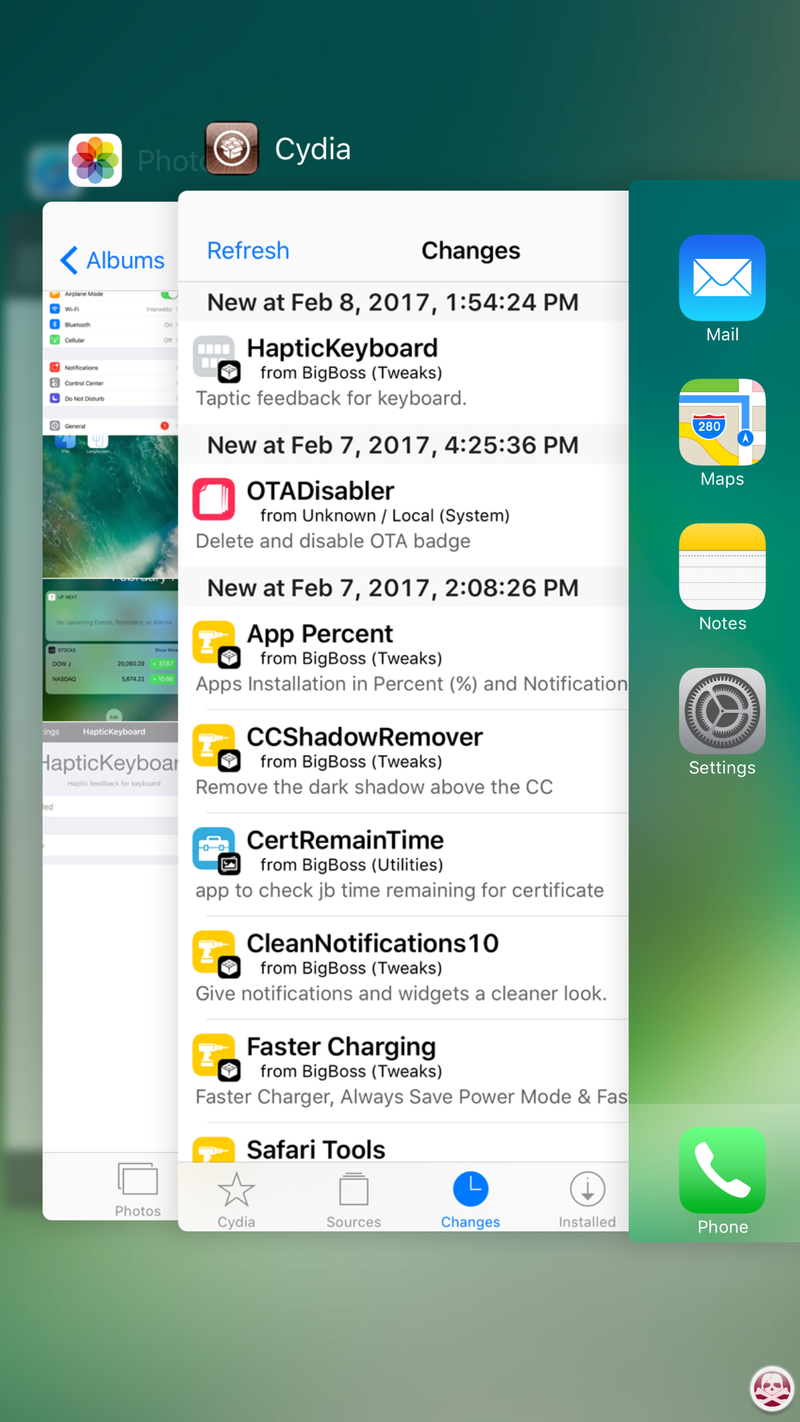Image resolution: width=800 pixels, height=1422 pixels.
Task: Open the Mail app icon
Action: [x=722, y=278]
